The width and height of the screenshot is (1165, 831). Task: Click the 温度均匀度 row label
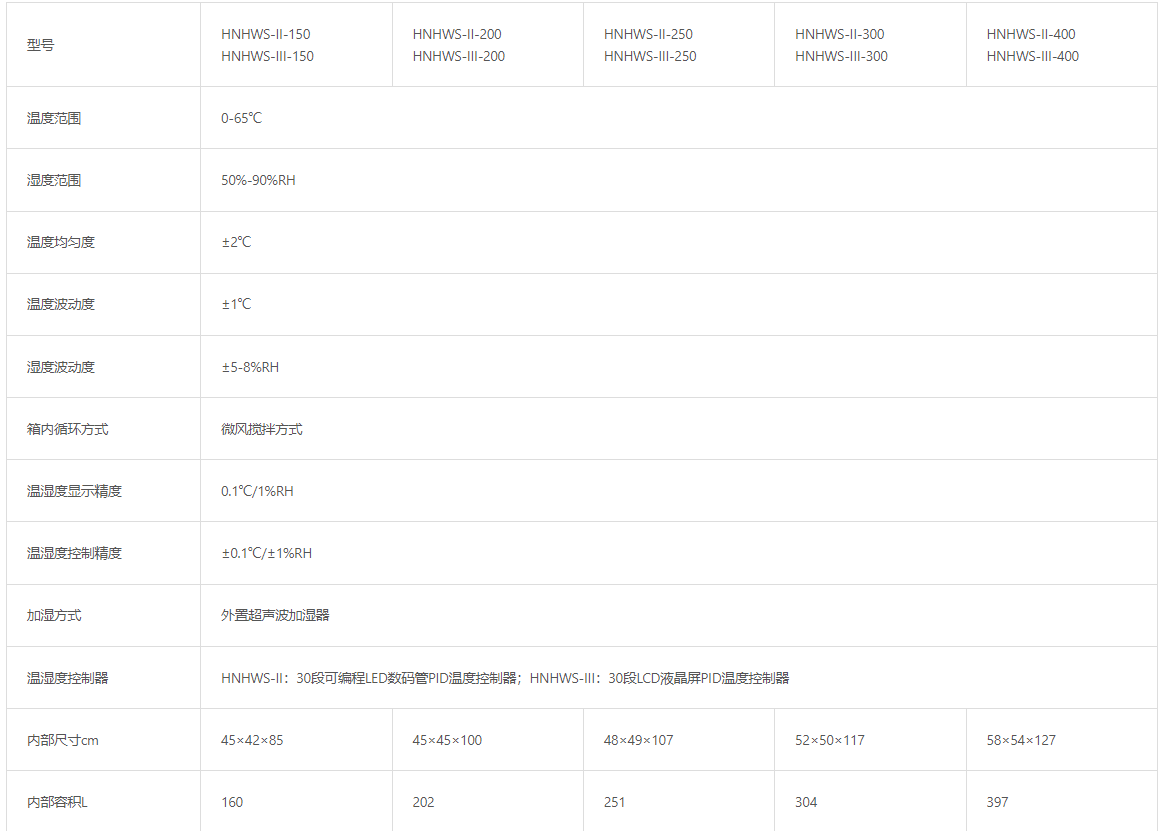pos(61,242)
